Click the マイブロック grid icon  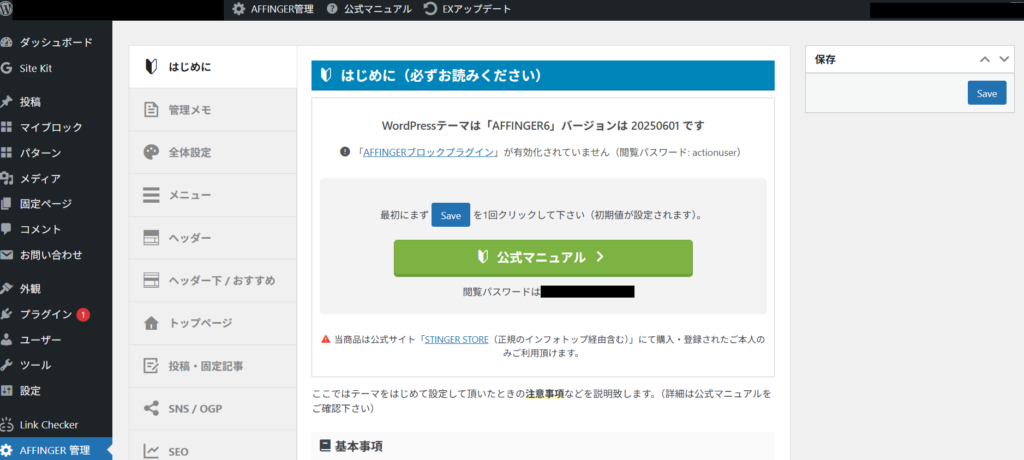[x=7, y=127]
